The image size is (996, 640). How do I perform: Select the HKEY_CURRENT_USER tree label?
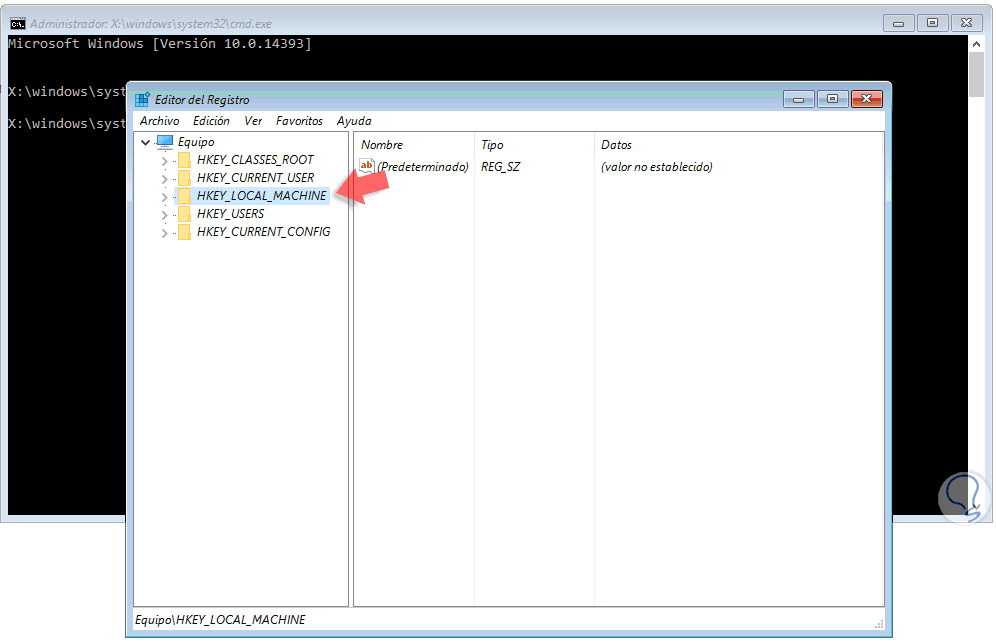coord(255,178)
